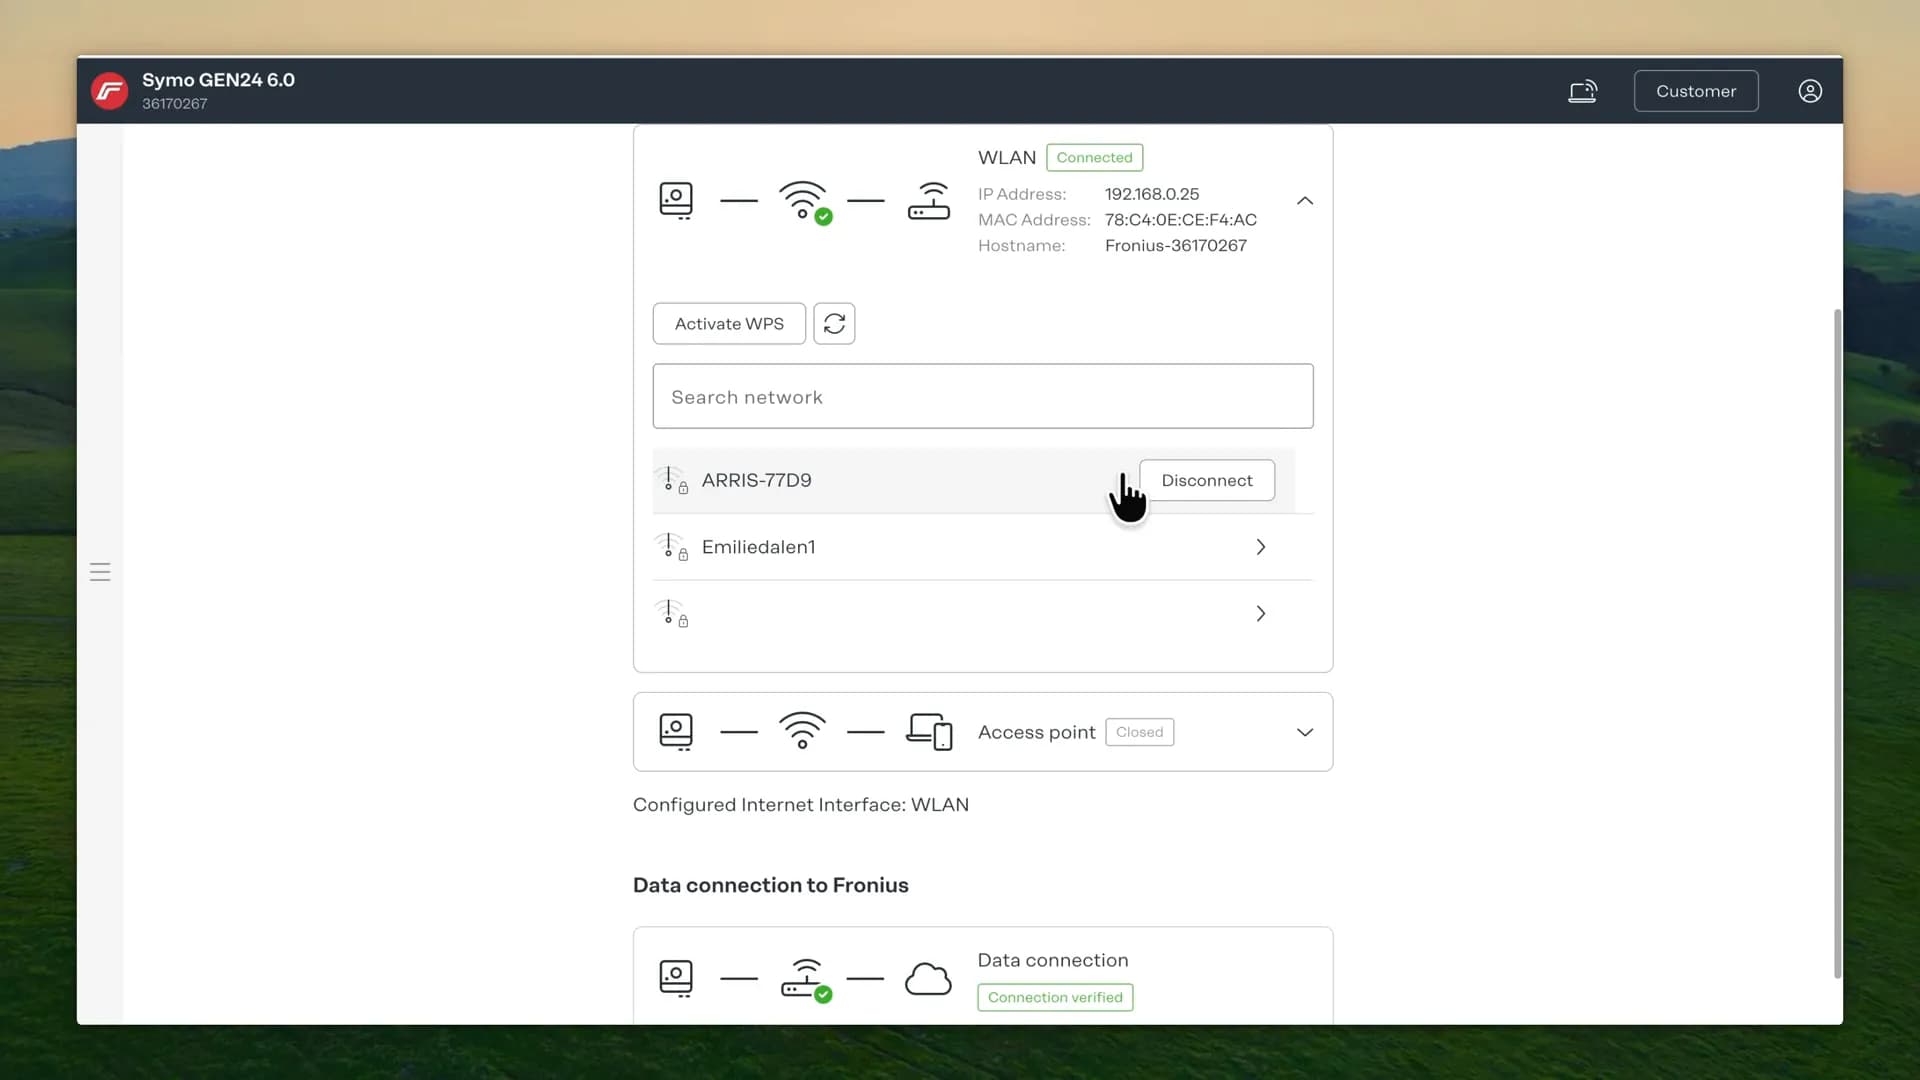Refresh the WLAN network list

pos(834,324)
